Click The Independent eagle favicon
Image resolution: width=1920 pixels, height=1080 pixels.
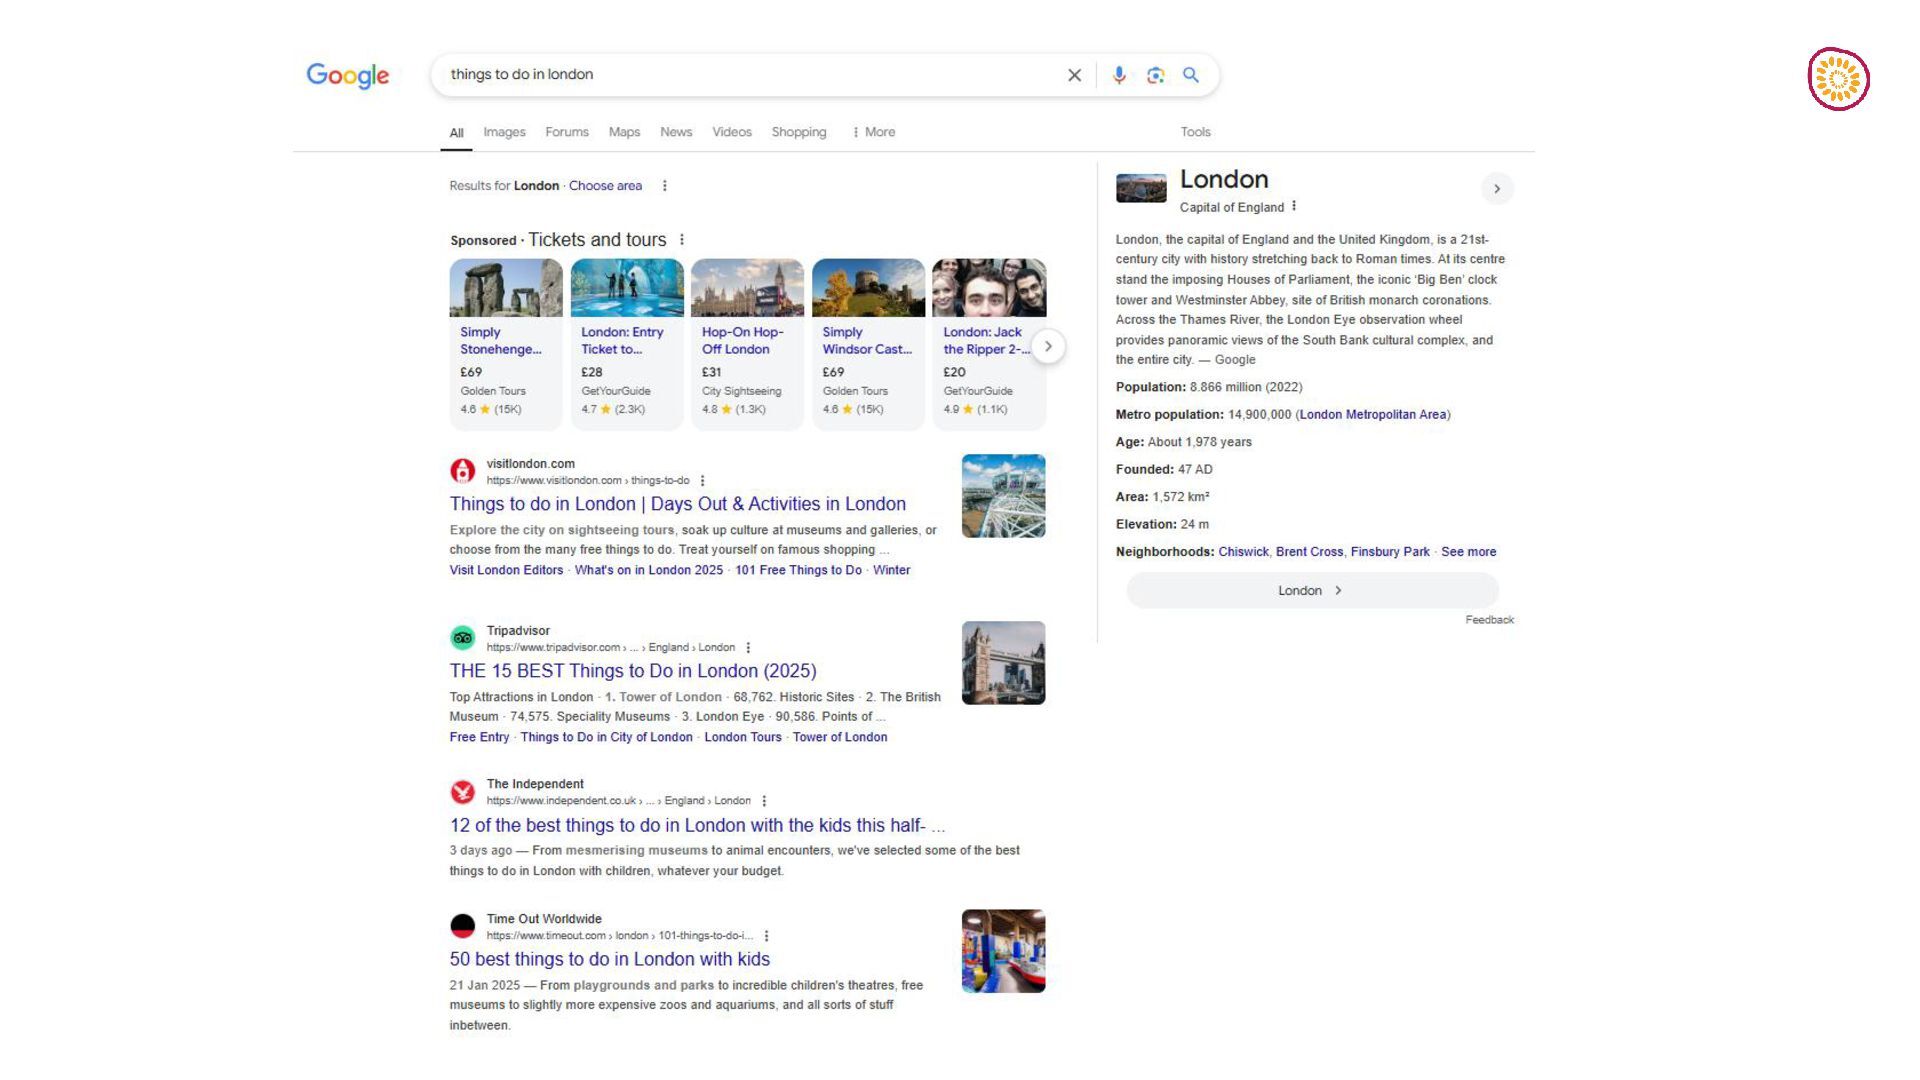[462, 791]
